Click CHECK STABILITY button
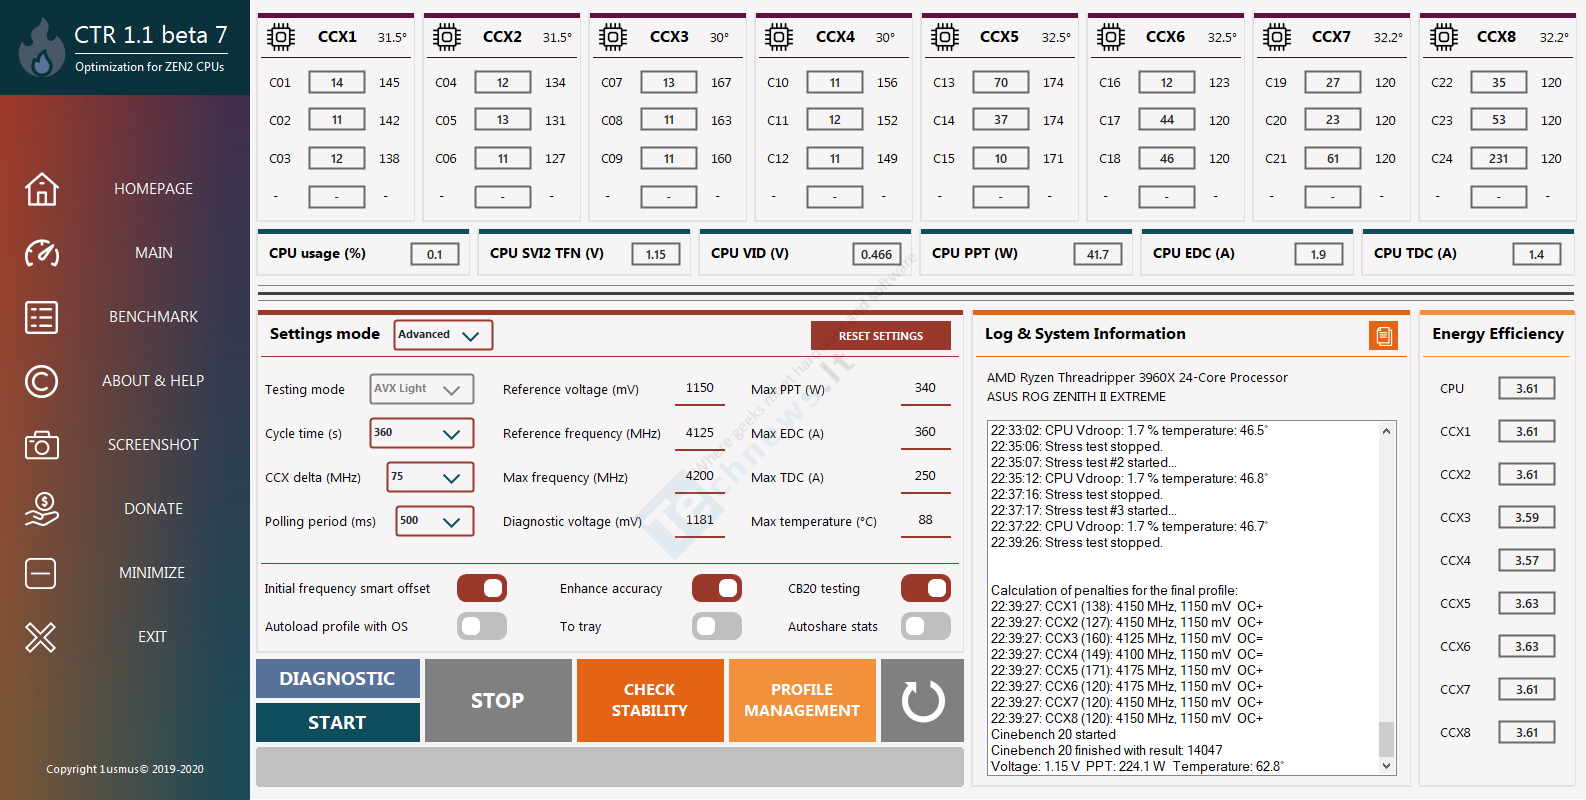Screen dimensions: 1586x800 pyautogui.click(x=650, y=700)
